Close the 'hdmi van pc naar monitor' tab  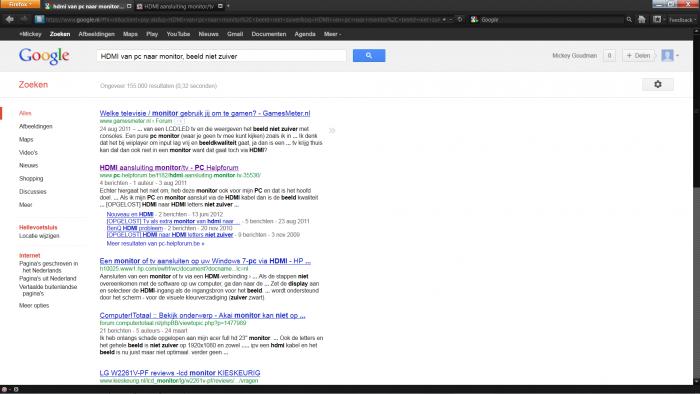point(129,6)
